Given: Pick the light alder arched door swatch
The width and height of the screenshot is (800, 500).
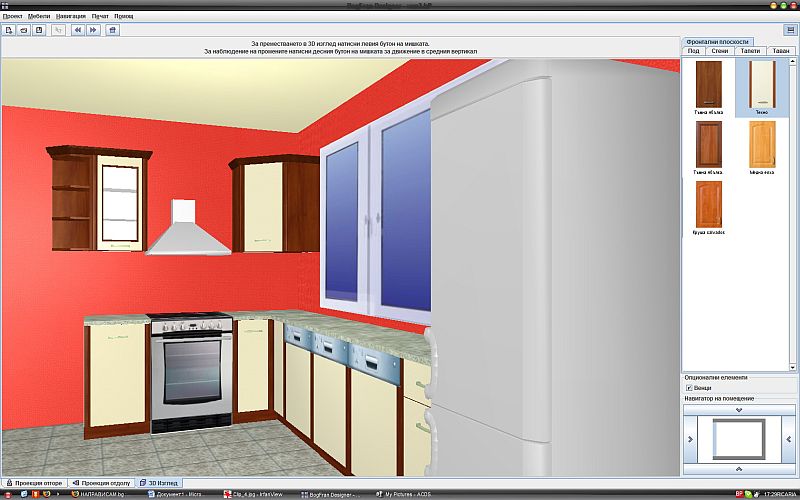Looking at the screenshot, I should click(x=762, y=144).
